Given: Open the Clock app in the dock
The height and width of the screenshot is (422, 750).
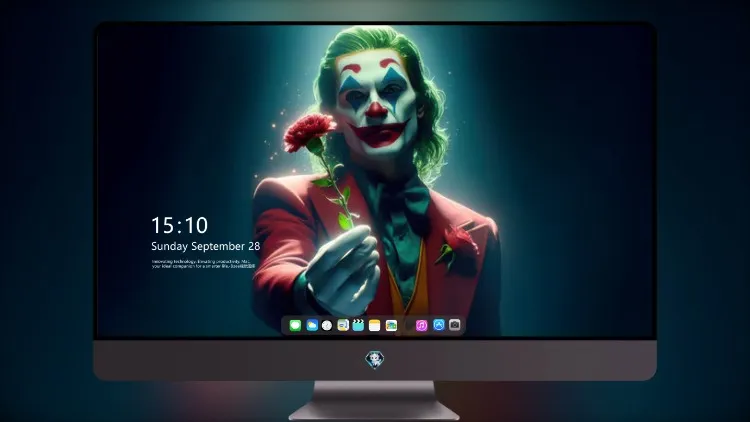Looking at the screenshot, I should 327,326.
